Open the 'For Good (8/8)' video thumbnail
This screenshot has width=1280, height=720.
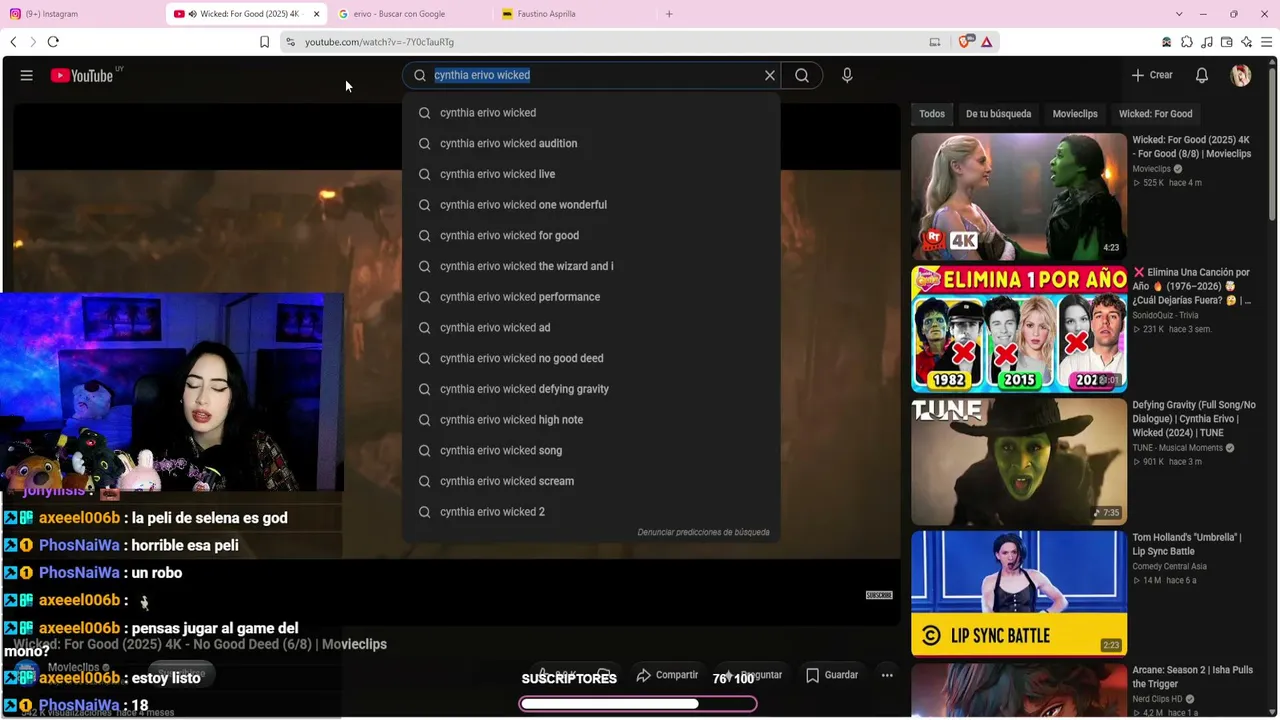coord(1019,196)
